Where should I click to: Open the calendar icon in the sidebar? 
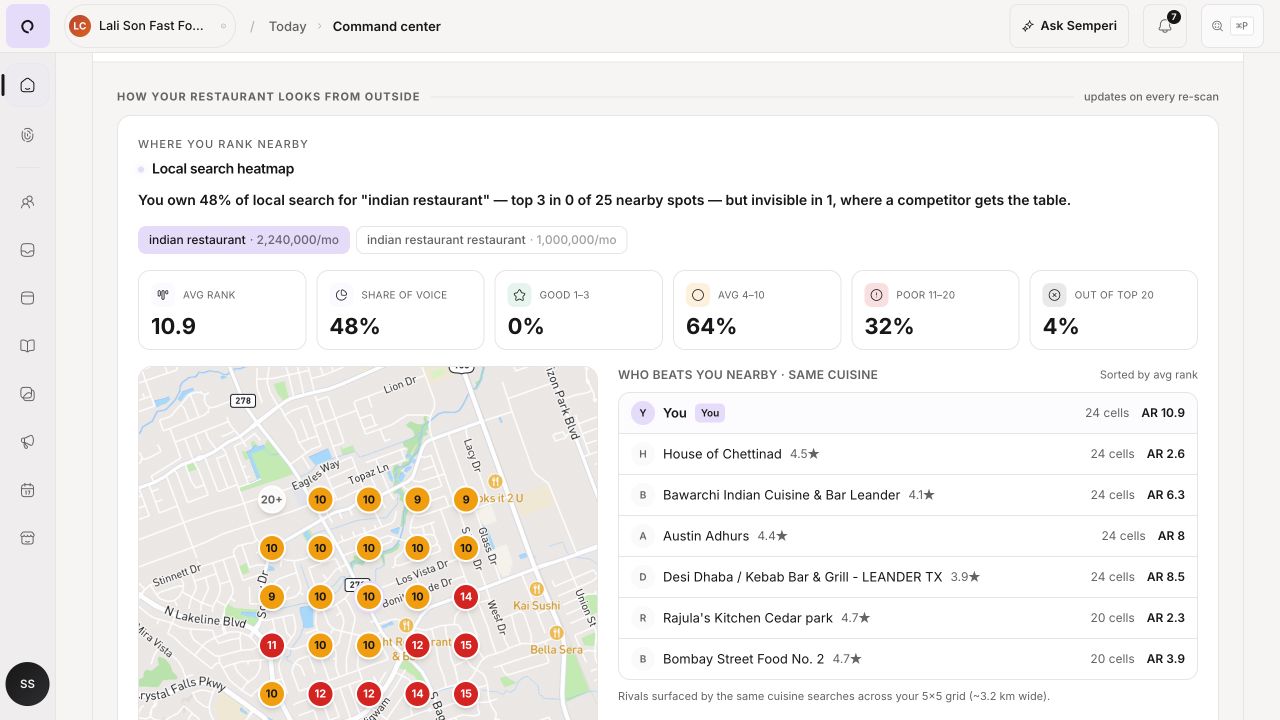point(28,490)
